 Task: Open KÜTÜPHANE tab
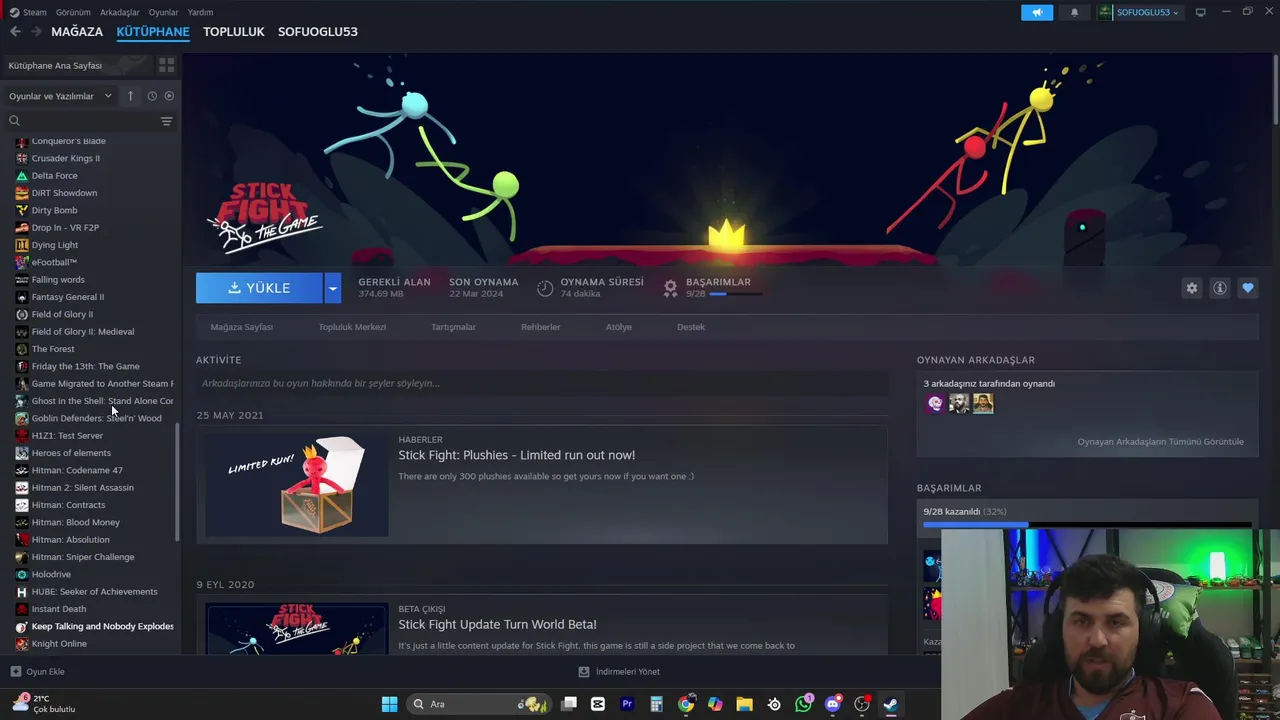153,32
